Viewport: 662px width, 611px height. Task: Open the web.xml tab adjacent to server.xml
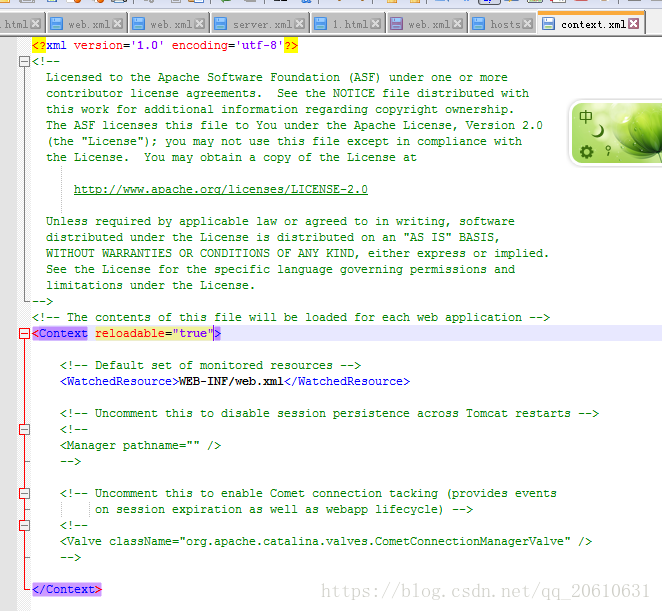[169, 24]
